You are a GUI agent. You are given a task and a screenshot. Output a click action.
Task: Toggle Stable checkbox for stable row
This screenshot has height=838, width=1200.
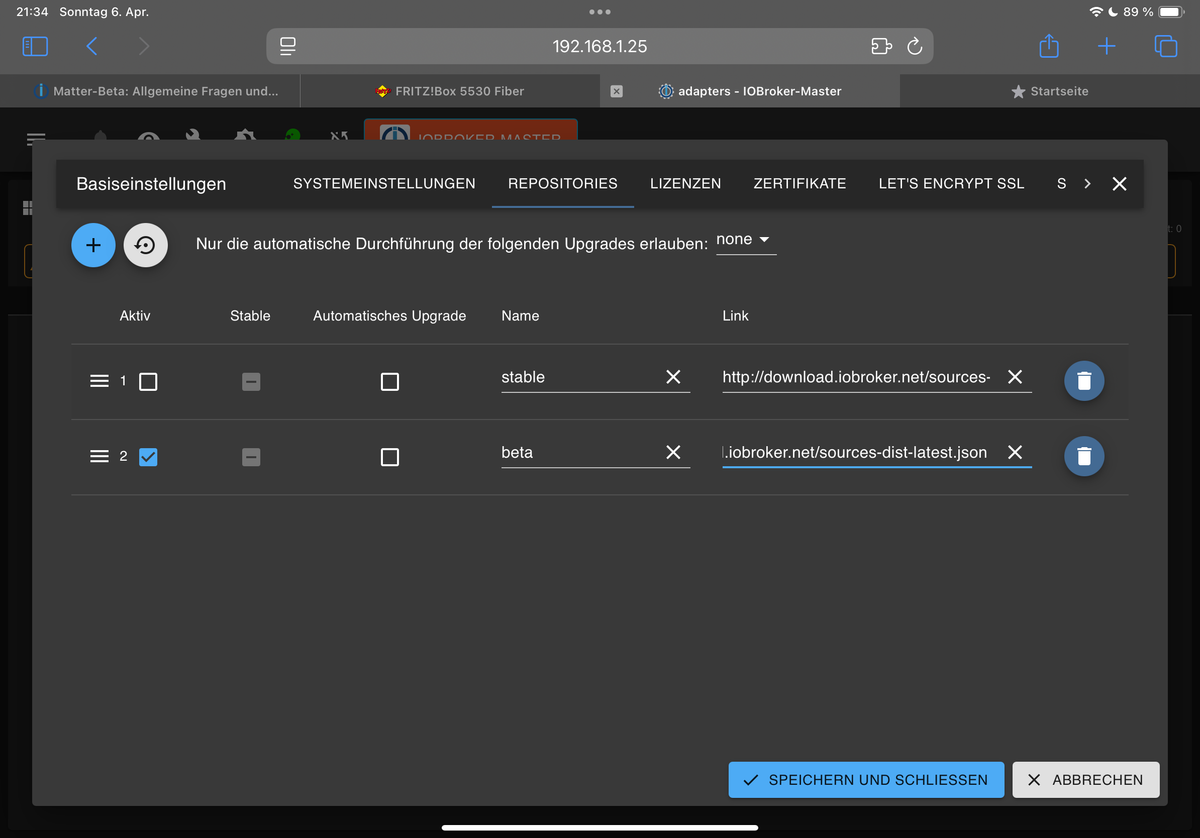tap(251, 381)
